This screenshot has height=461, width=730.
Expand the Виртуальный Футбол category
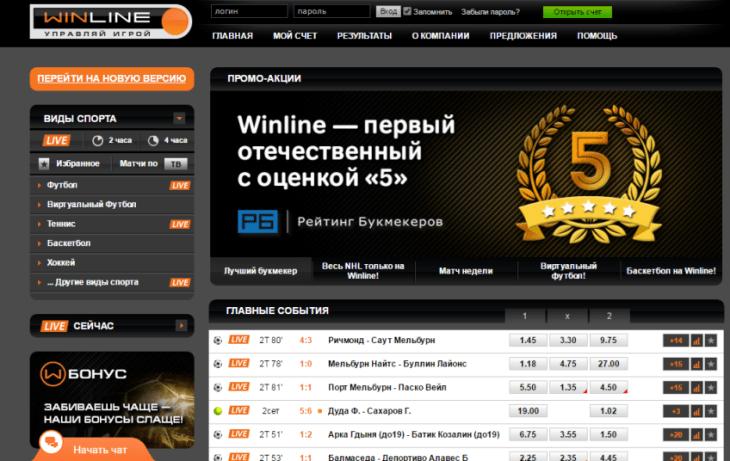tap(112, 204)
